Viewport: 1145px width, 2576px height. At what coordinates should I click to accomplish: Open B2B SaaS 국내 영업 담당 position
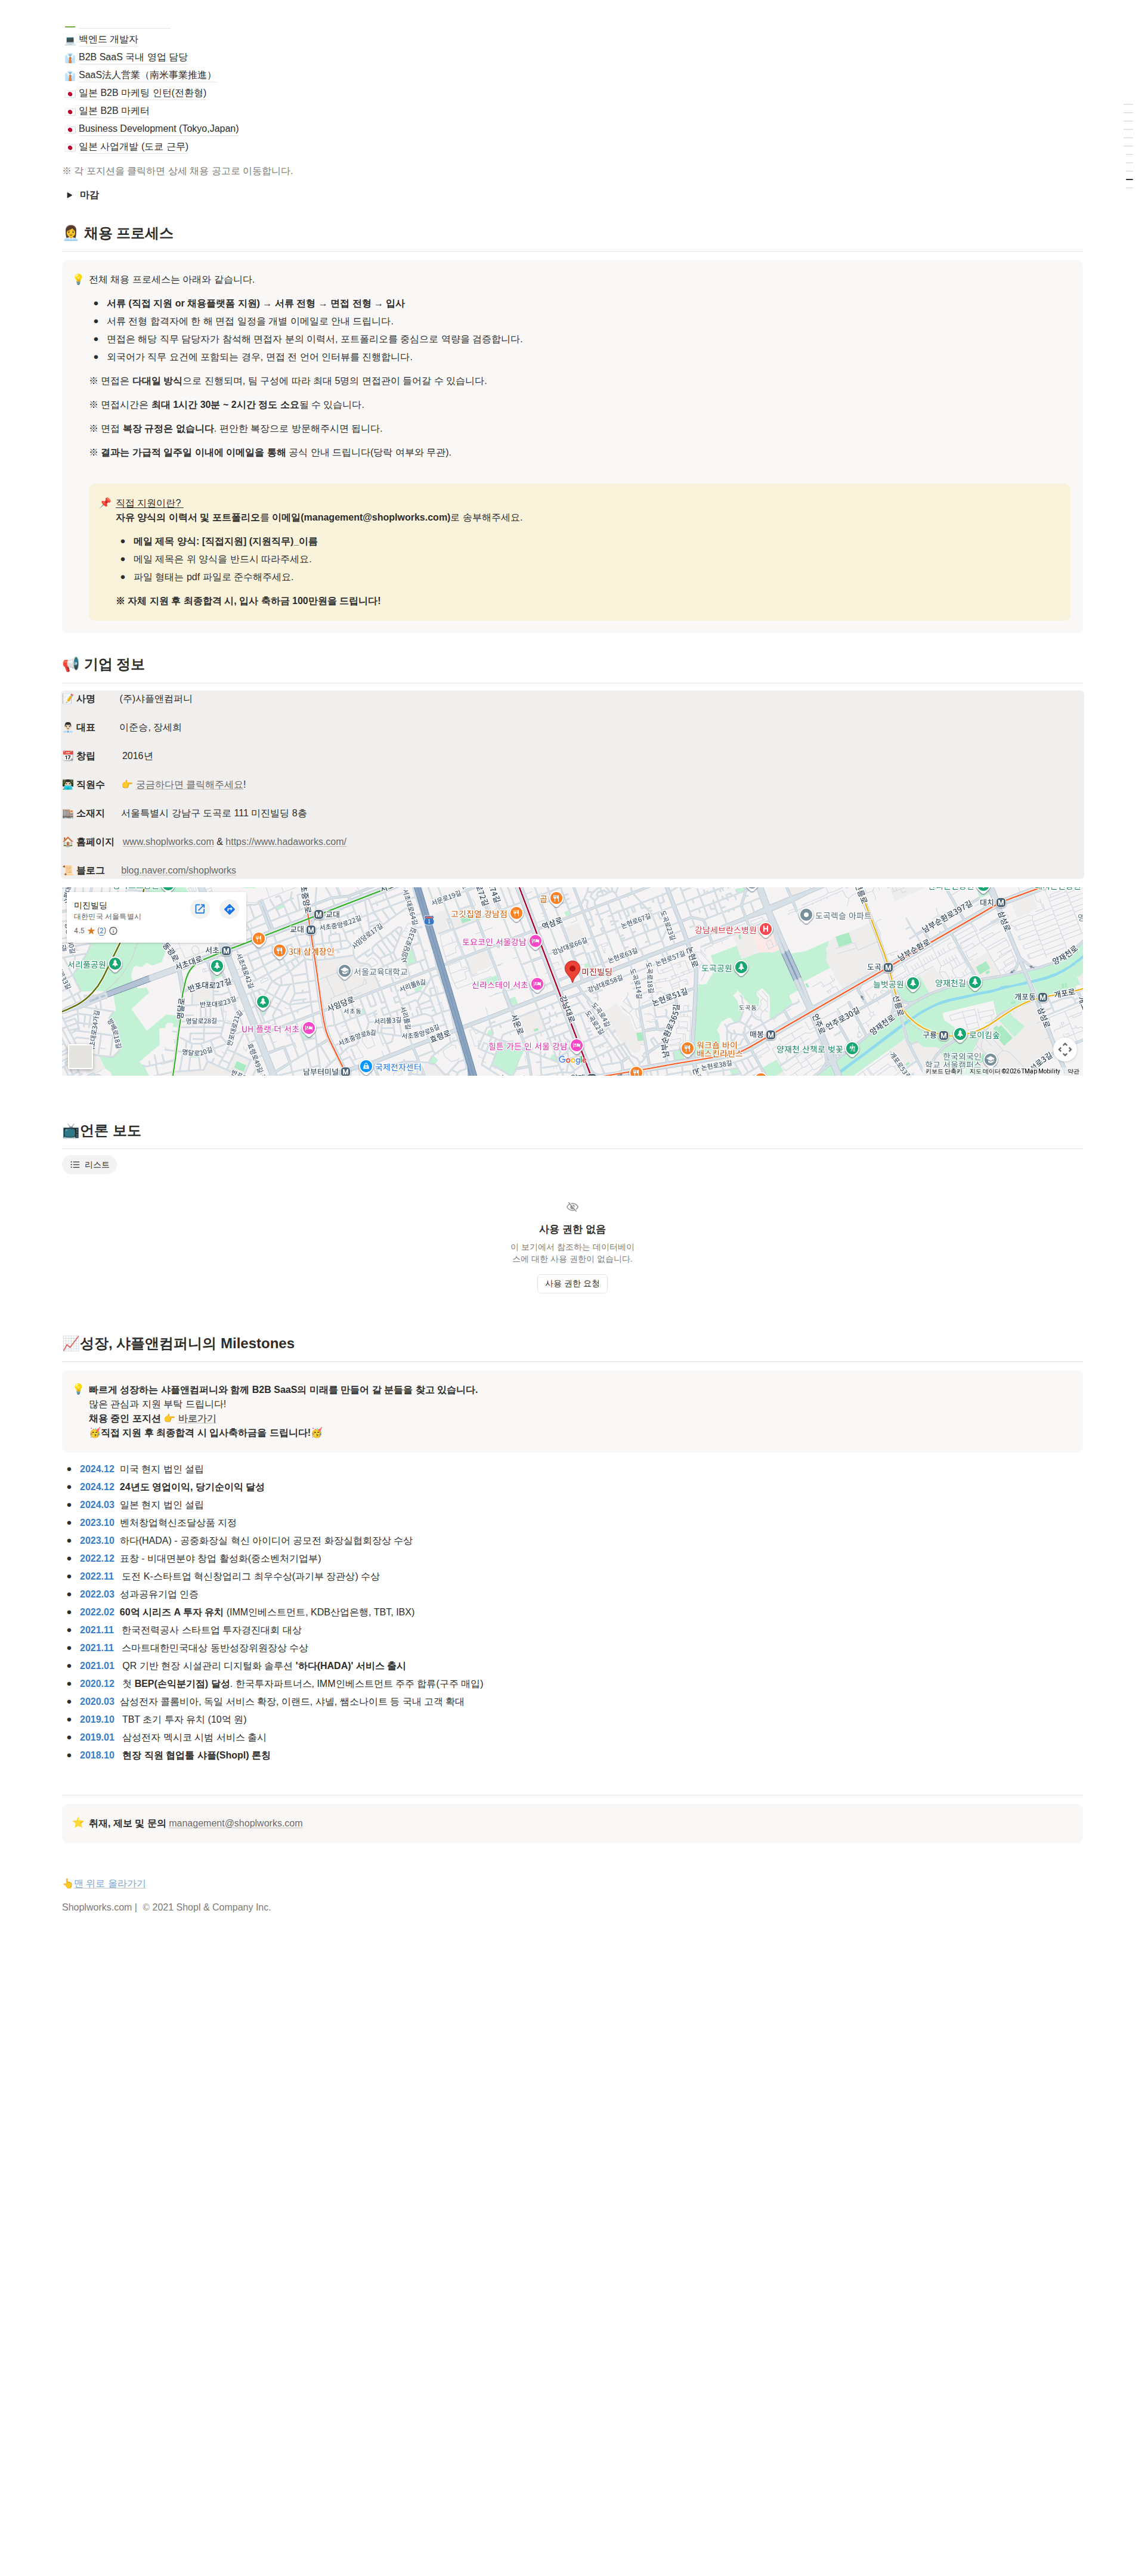point(133,57)
